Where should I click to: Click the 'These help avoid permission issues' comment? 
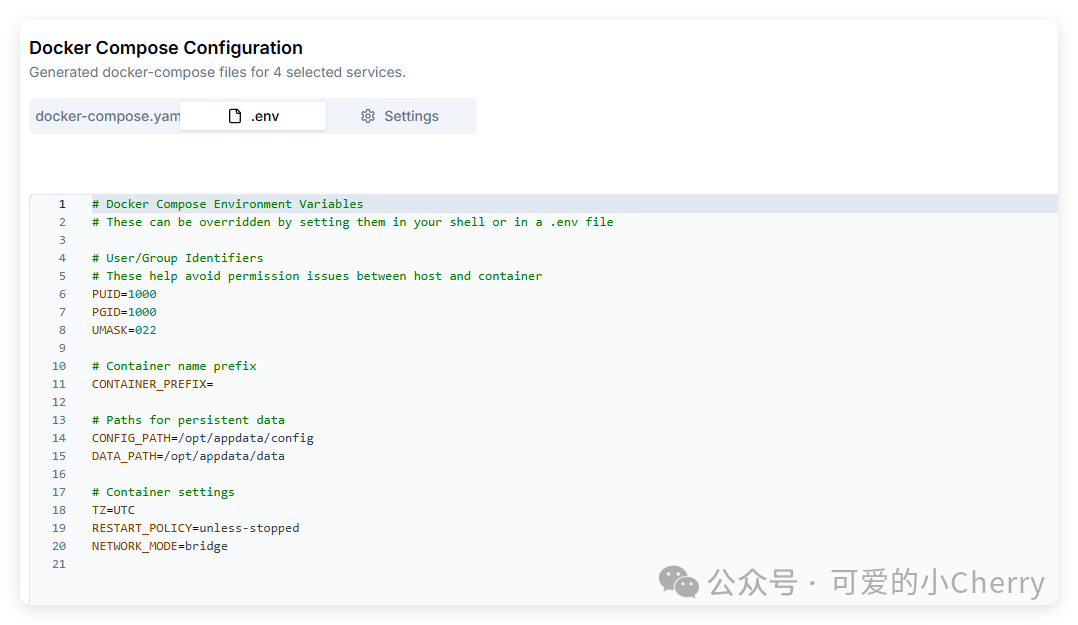tap(317, 276)
